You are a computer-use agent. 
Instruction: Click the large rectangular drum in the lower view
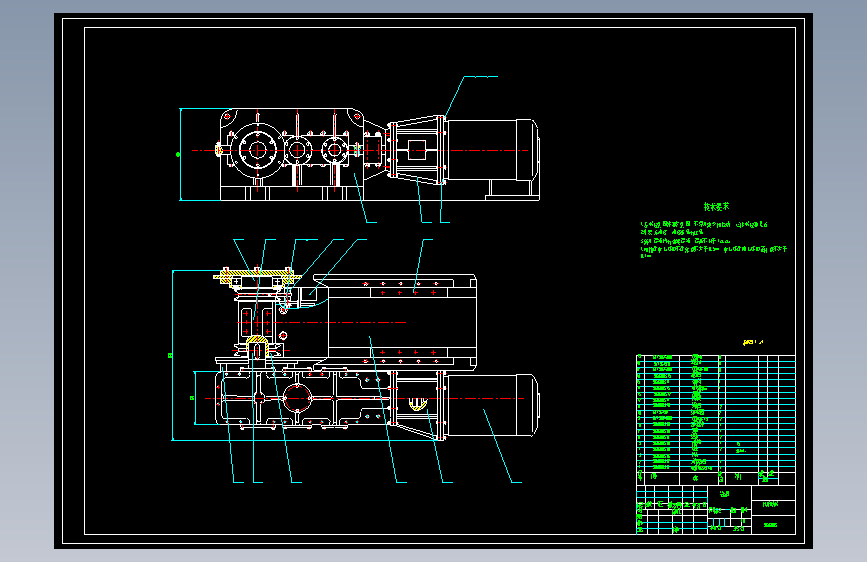click(x=403, y=322)
